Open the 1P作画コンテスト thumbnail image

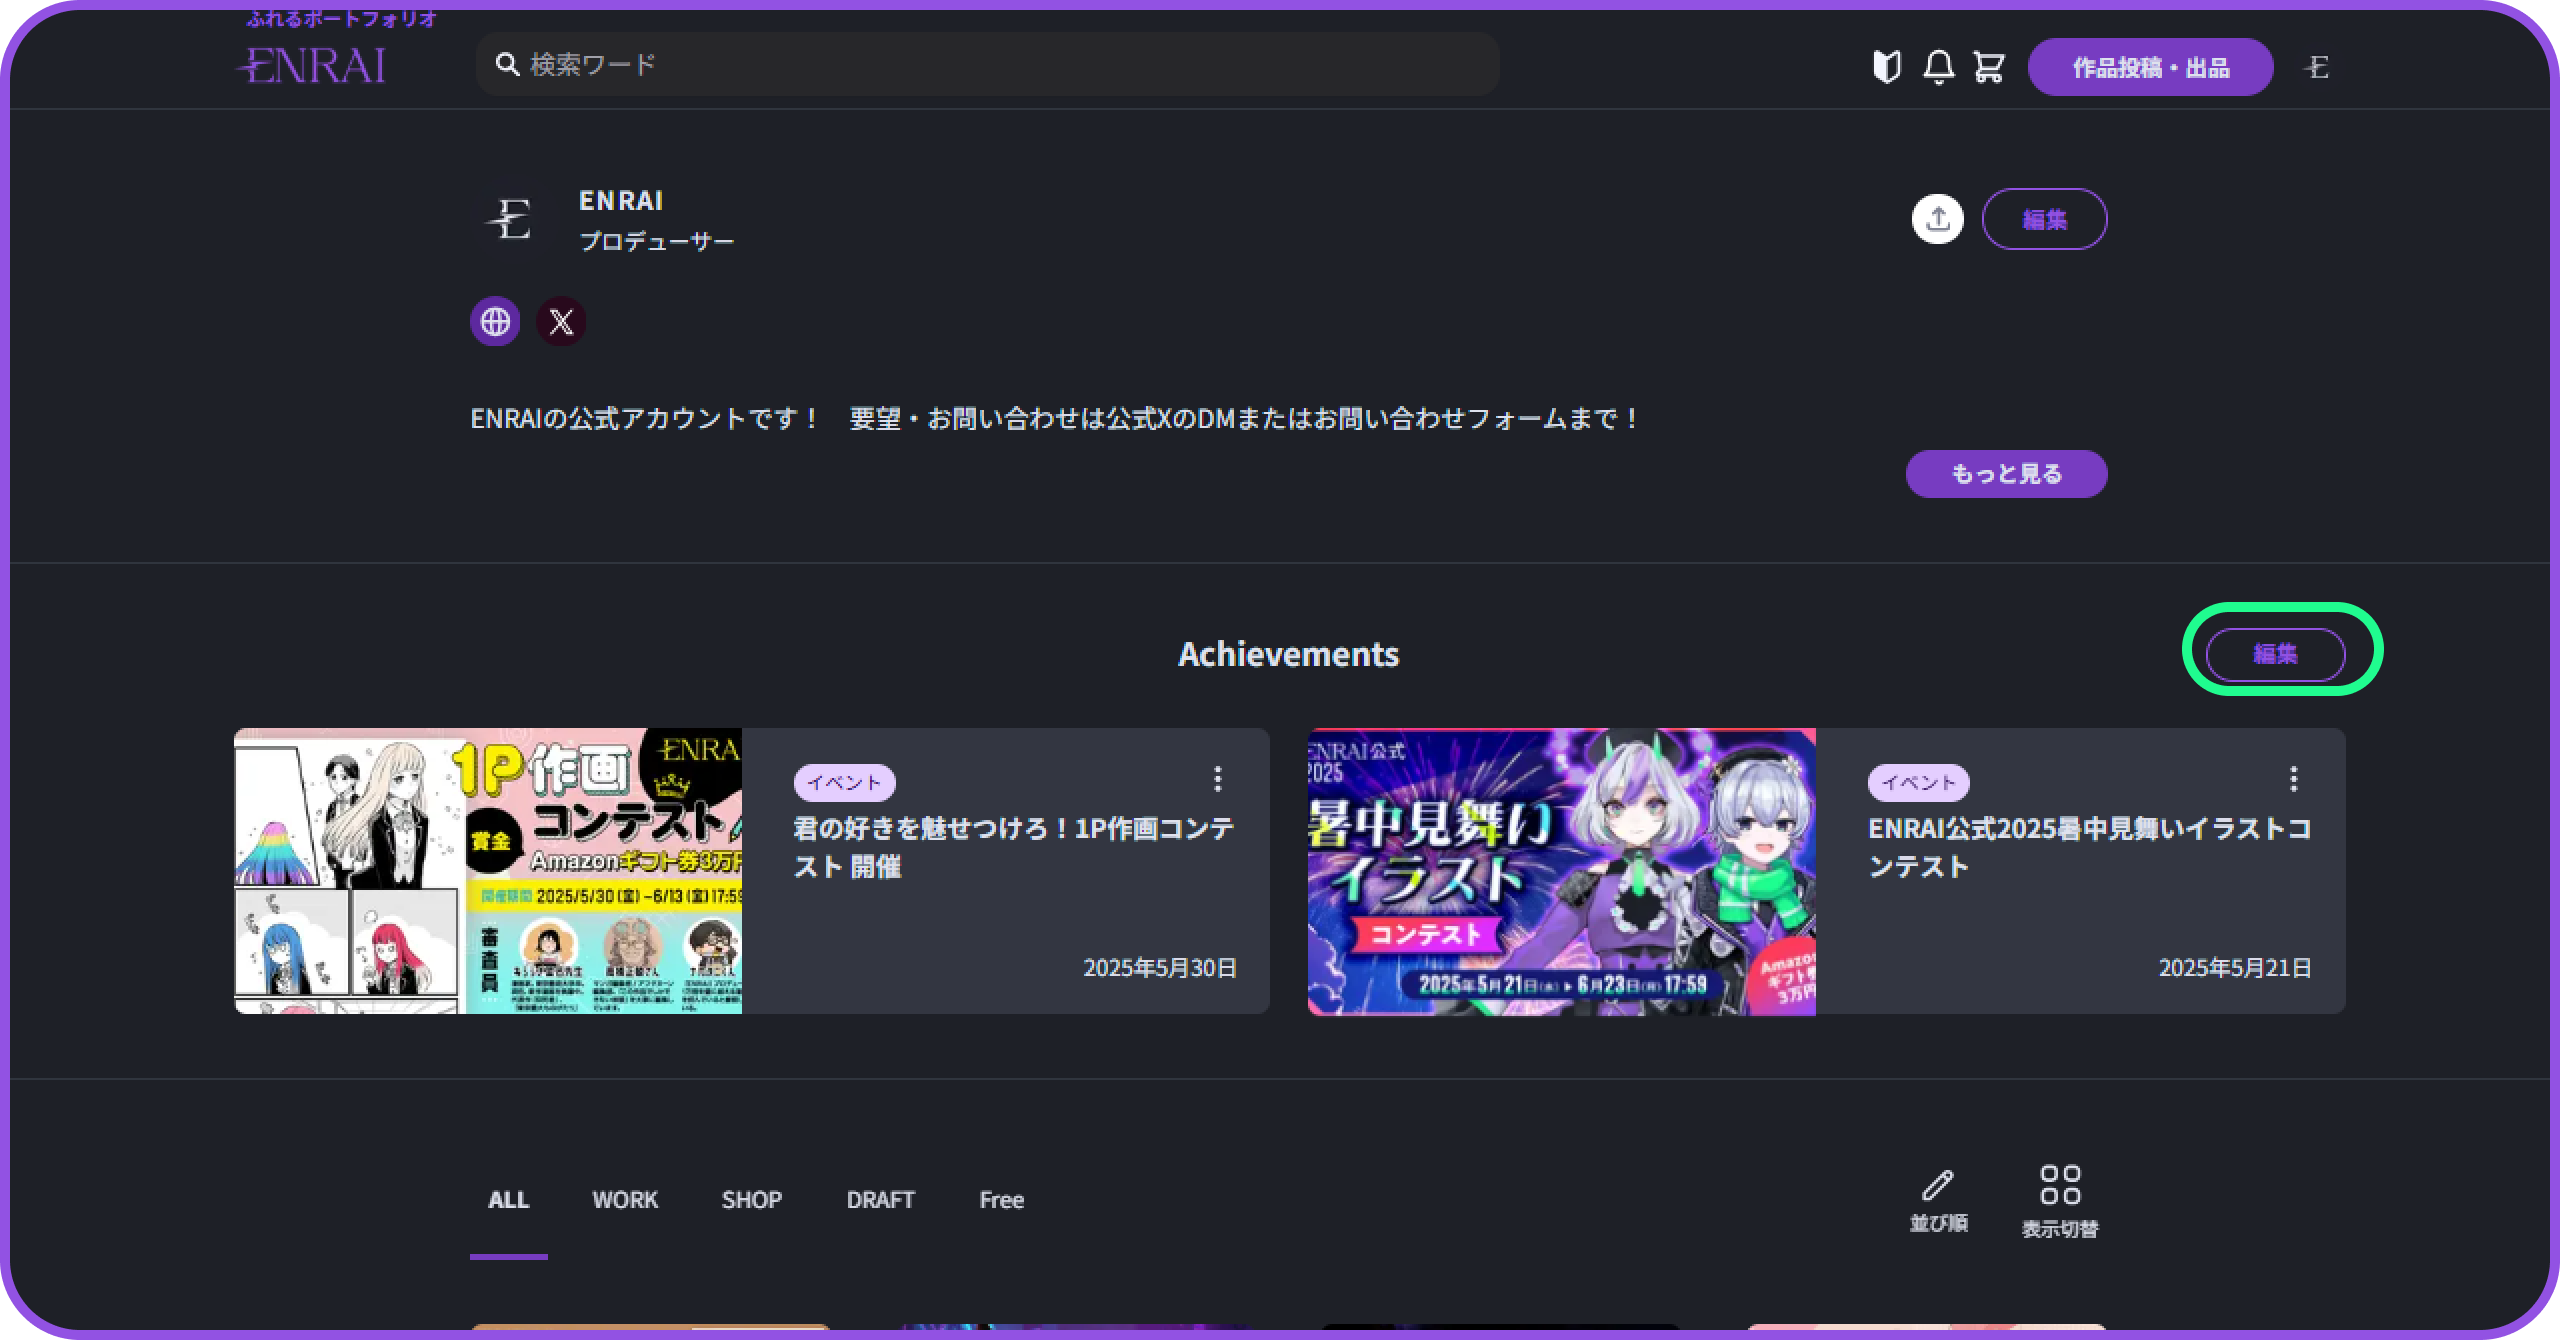[488, 871]
